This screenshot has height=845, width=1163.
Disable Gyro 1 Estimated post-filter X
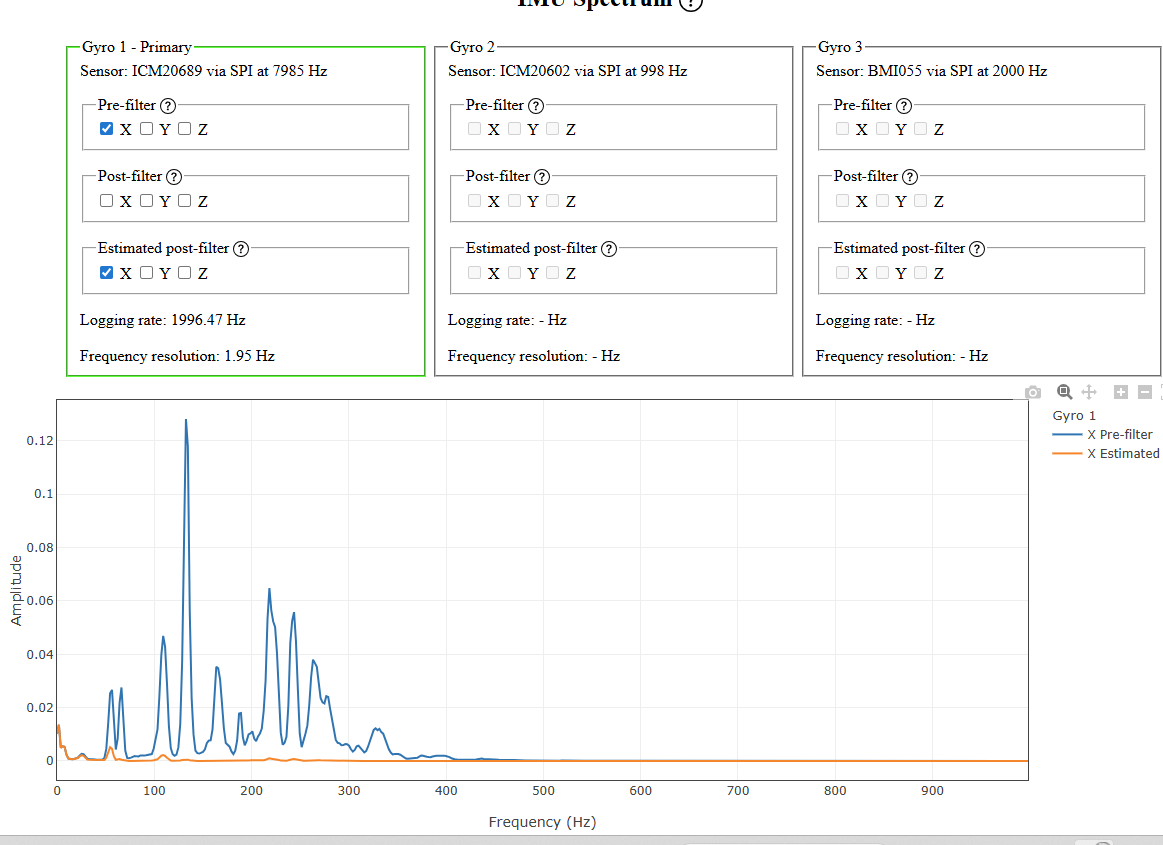(107, 273)
